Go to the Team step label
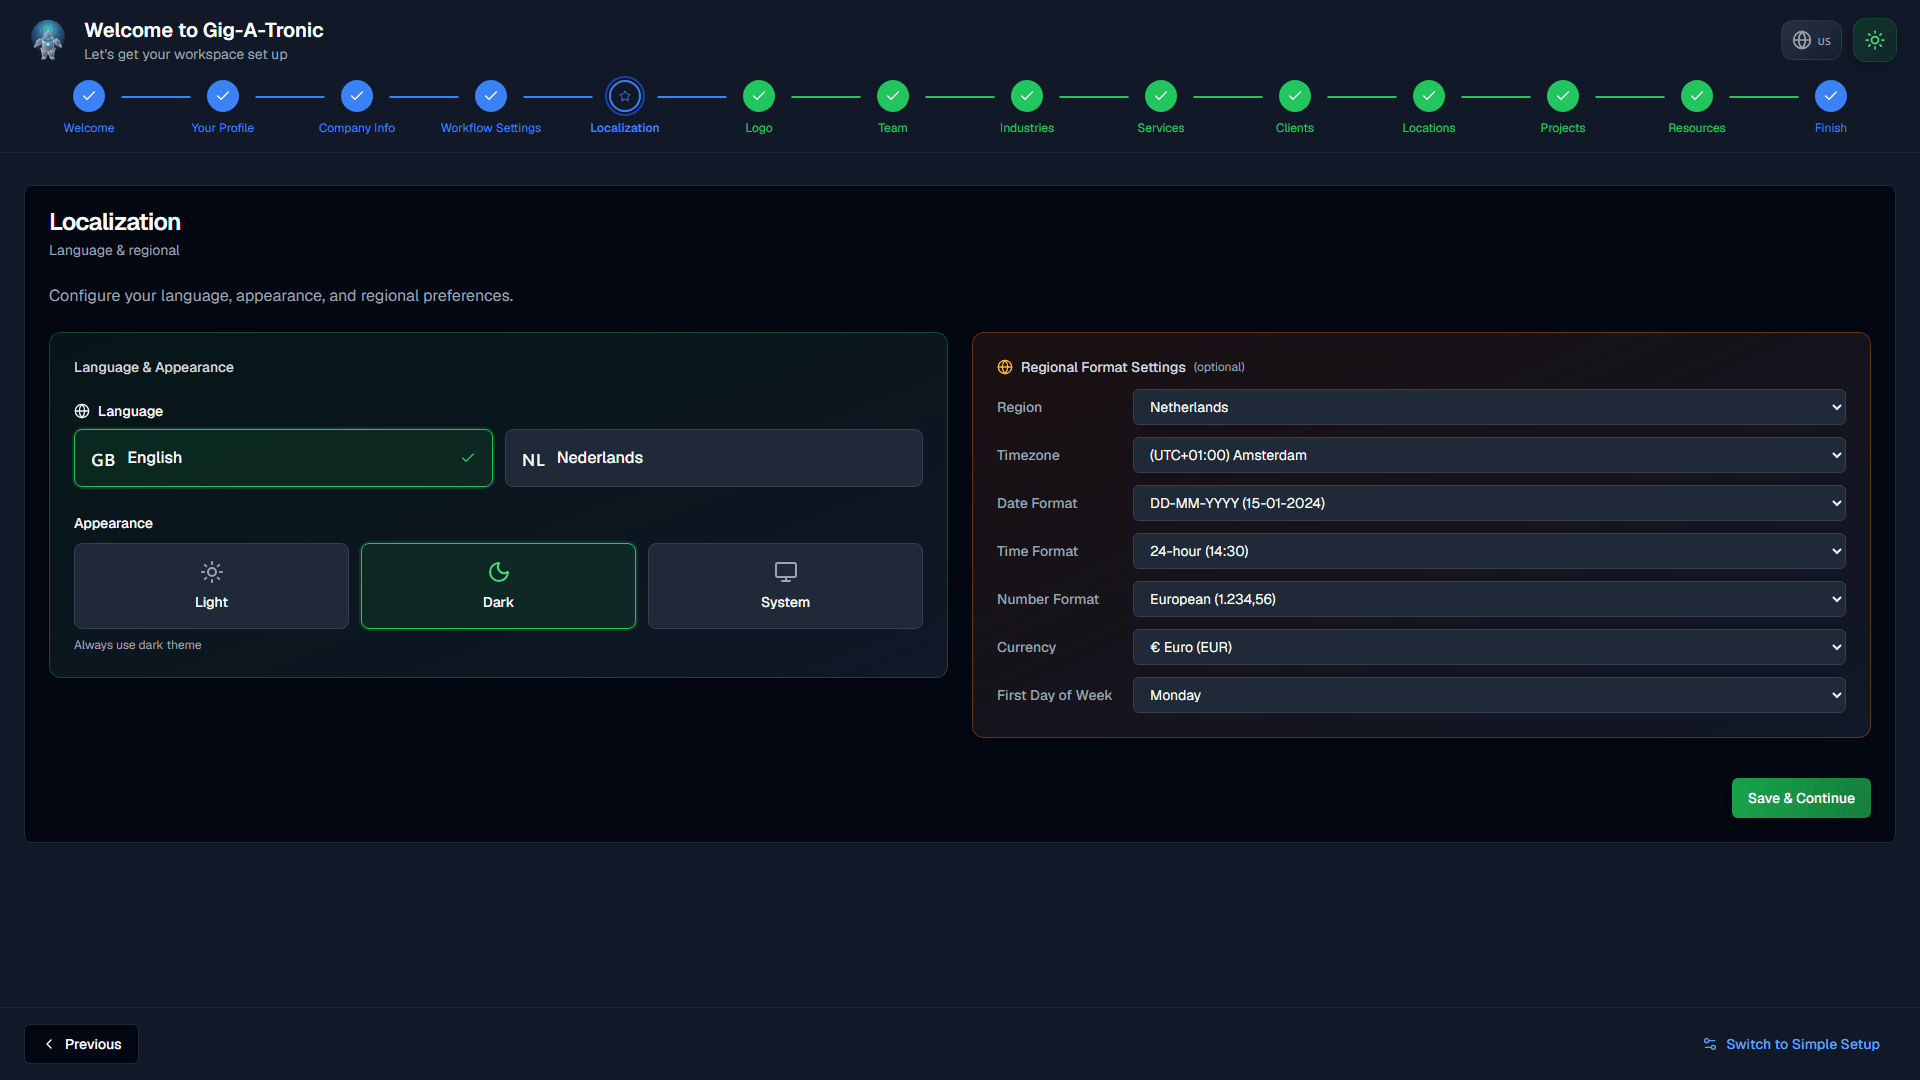This screenshot has width=1920, height=1080. (x=893, y=128)
